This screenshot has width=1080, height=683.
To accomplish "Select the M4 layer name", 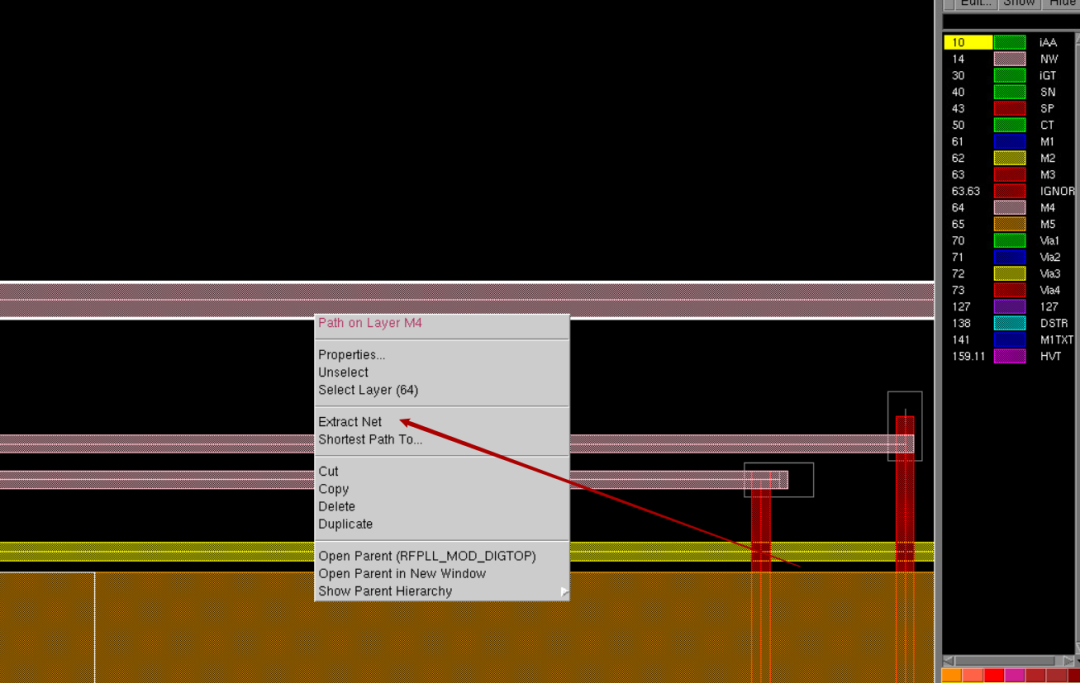I will [1047, 208].
